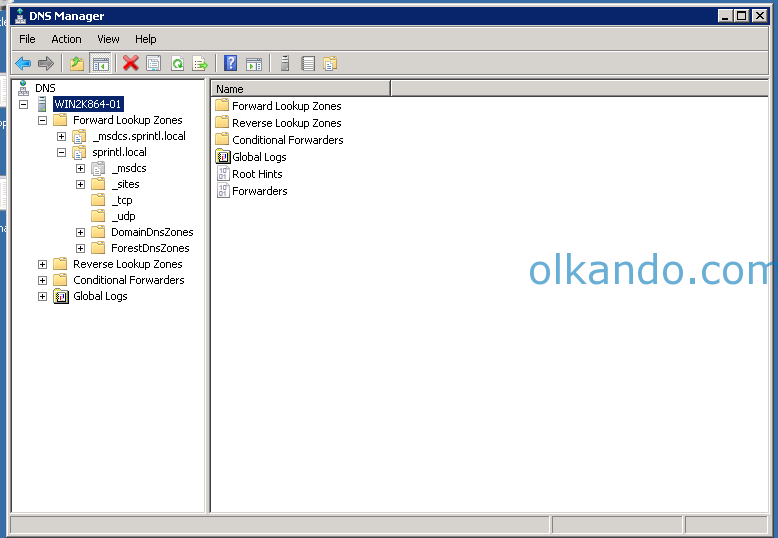The width and height of the screenshot is (778, 538).
Task: Select Conditional Forwarders label in right pane
Action: pos(288,140)
